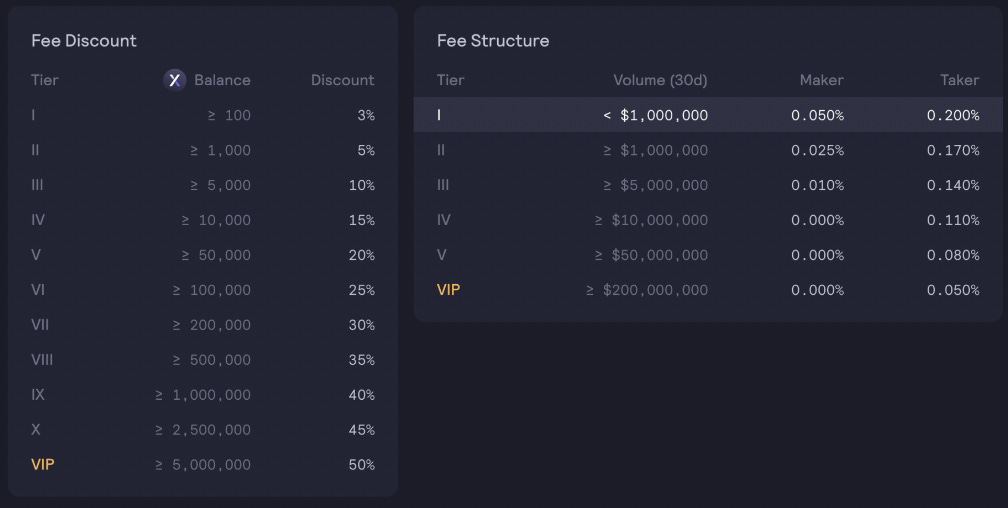
Task: Select the Tier II row with 0.170% taker
Action: 708,150
